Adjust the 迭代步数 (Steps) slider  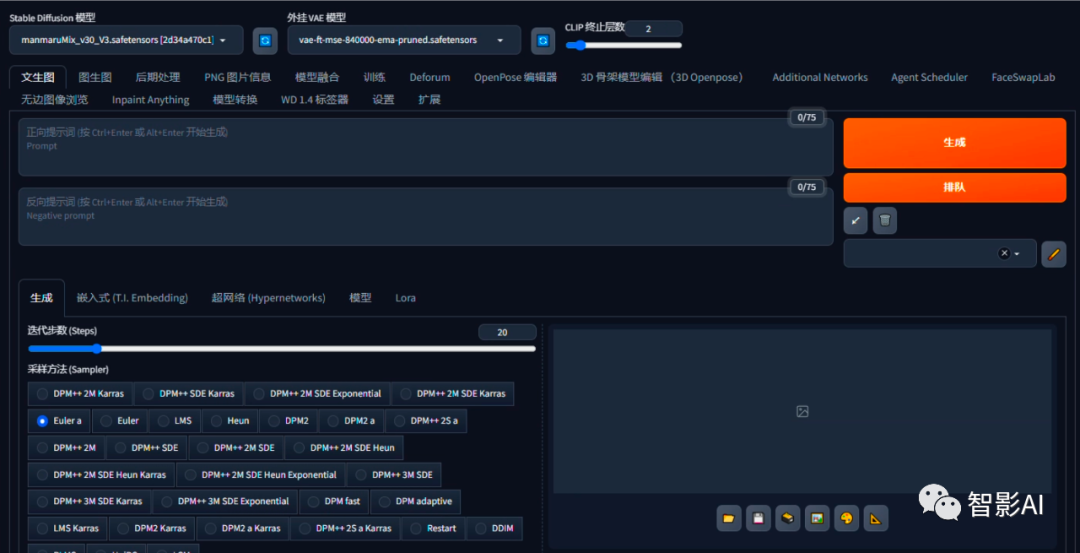coord(282,348)
